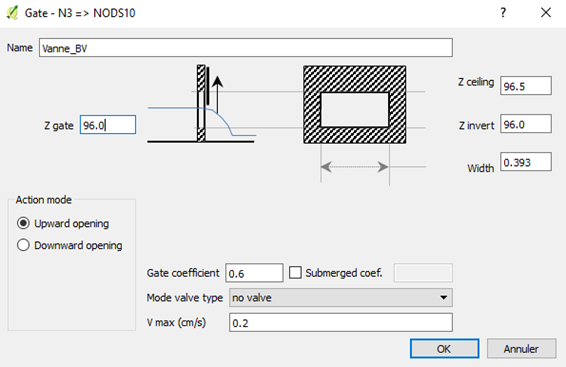566x367 pixels.
Task: Click the Z gate input field
Action: click(x=108, y=125)
